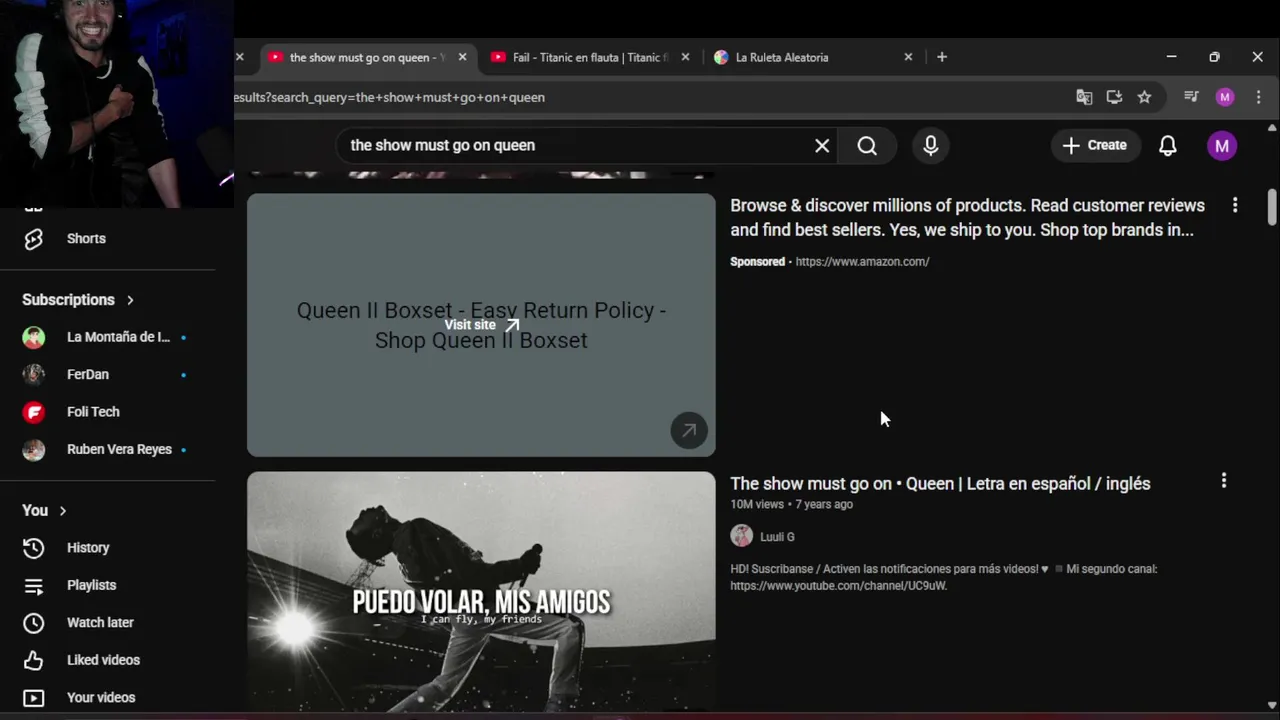Screen dimensions: 1280x720
Task: Click the Chrome translate page icon
Action: click(1084, 97)
